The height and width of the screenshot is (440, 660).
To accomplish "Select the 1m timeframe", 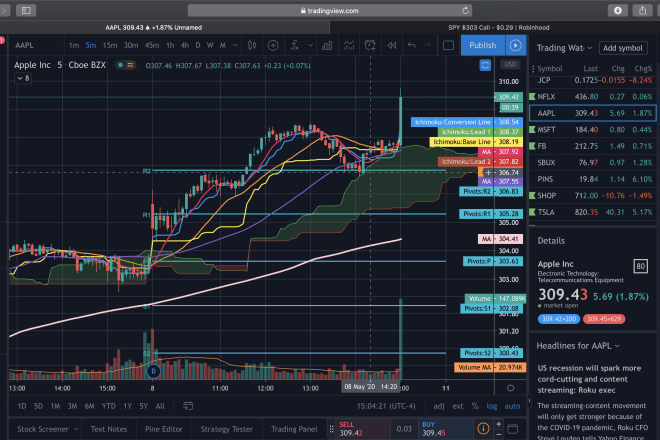I will tap(74, 45).
